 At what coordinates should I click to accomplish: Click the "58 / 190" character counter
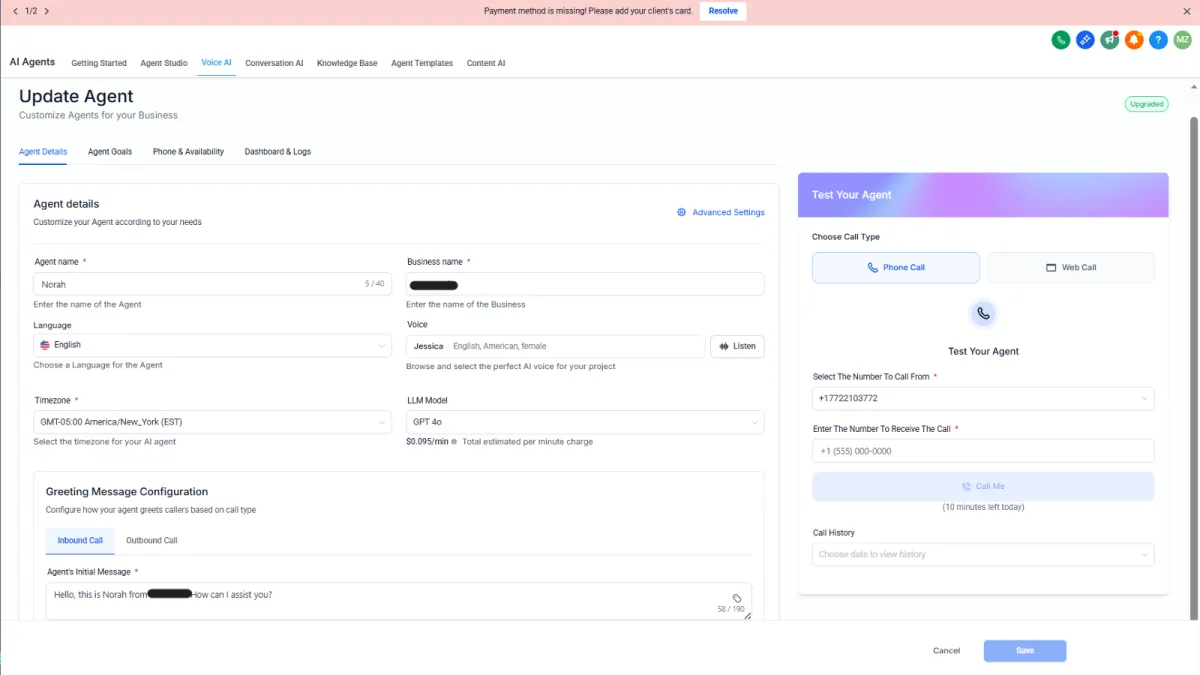pyautogui.click(x=731, y=609)
